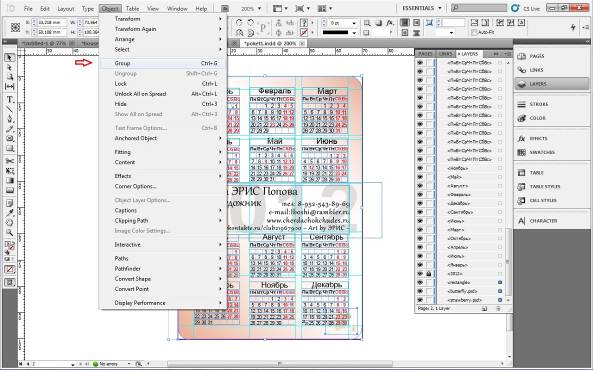Open the Swatches panel button
Image resolution: width=593 pixels, height=370 pixels.
pos(551,152)
